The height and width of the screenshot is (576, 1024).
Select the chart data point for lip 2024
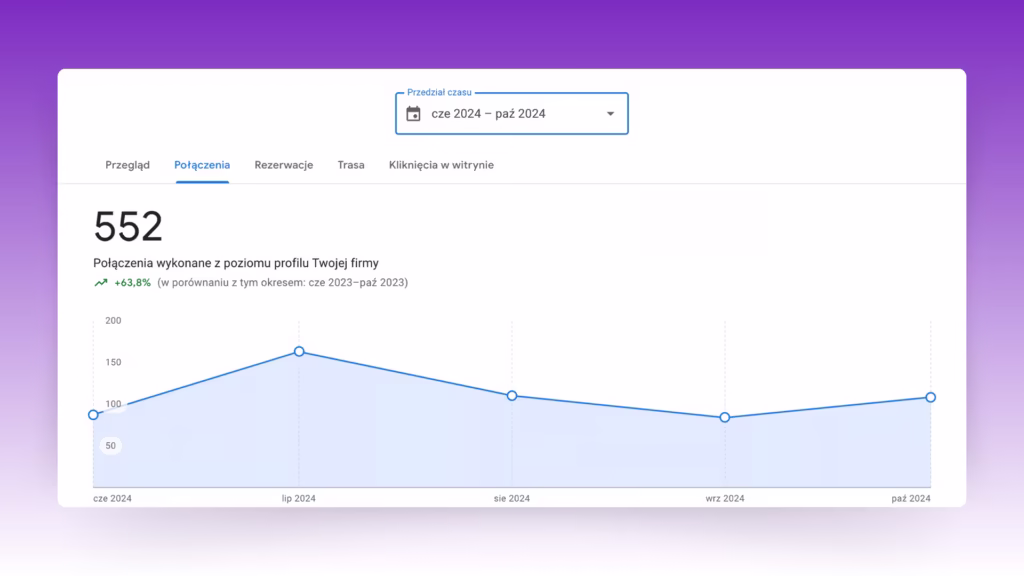click(x=299, y=351)
